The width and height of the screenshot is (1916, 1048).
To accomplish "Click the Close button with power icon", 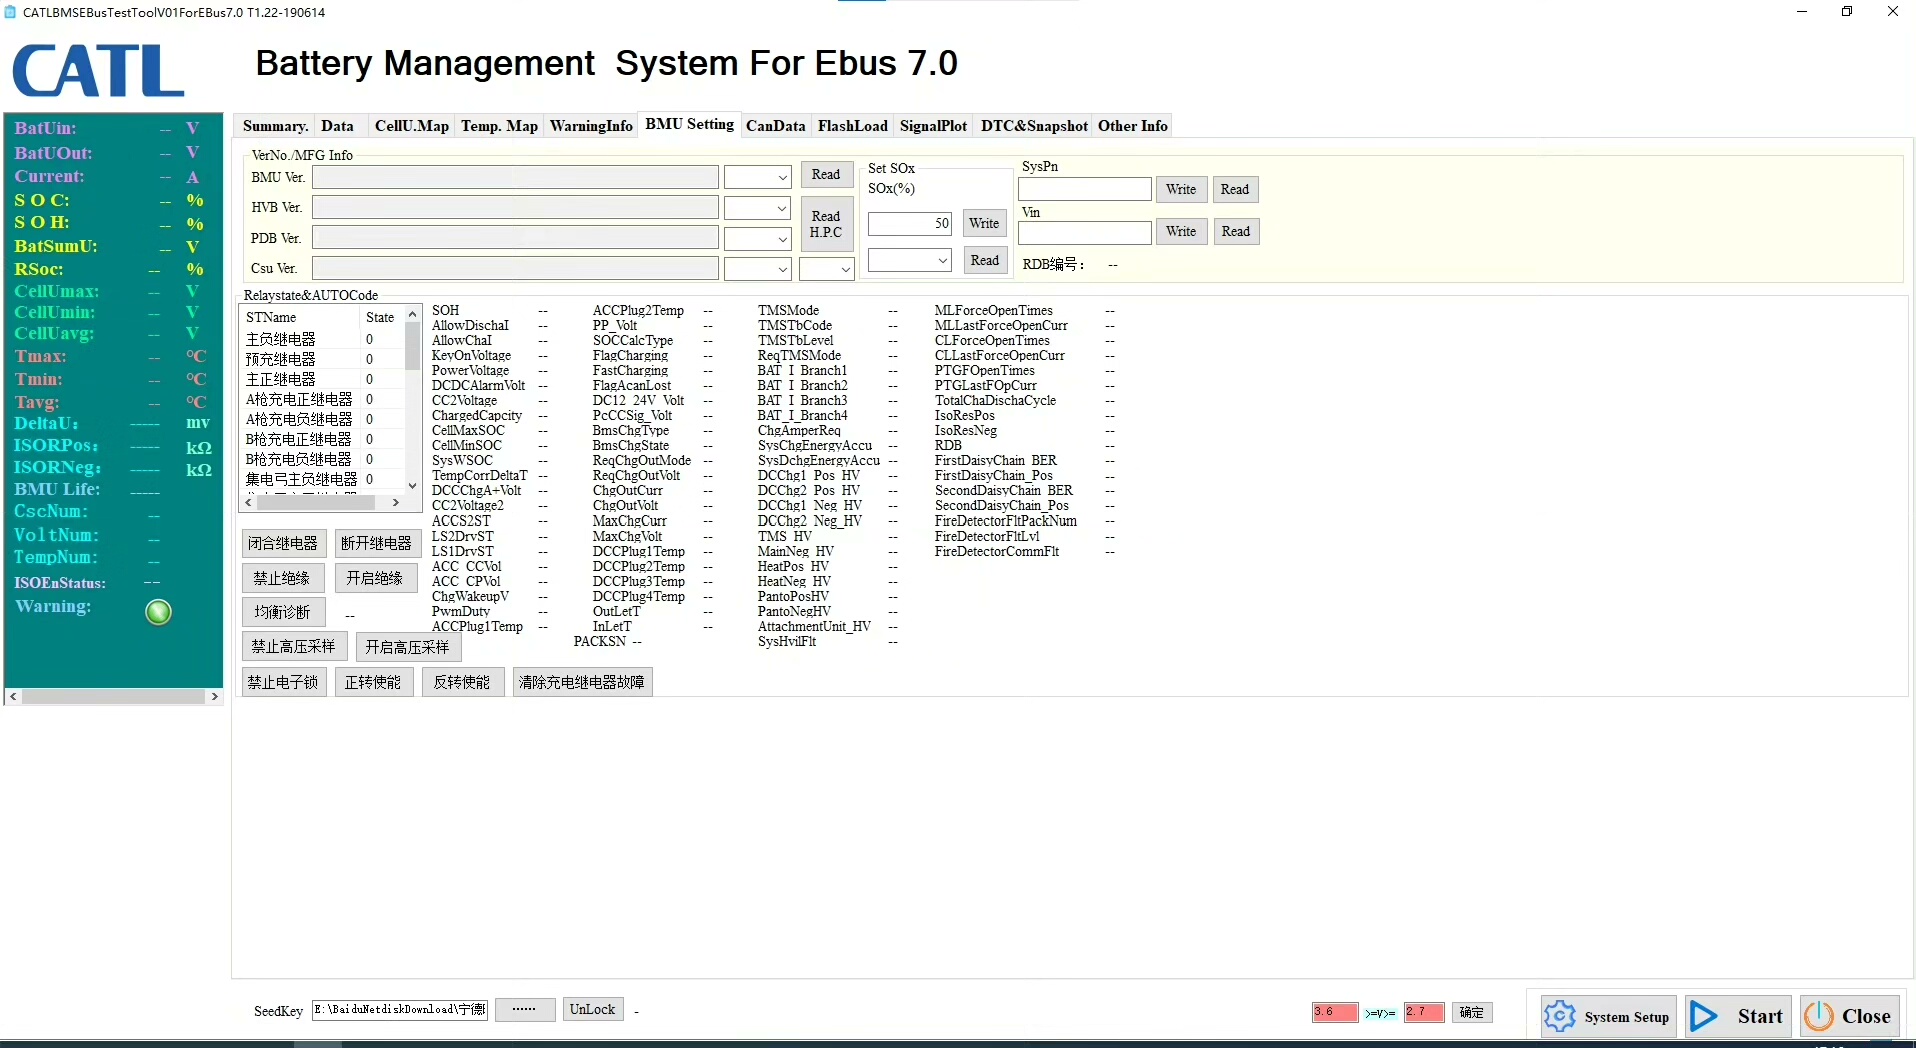I will pyautogui.click(x=1849, y=1017).
